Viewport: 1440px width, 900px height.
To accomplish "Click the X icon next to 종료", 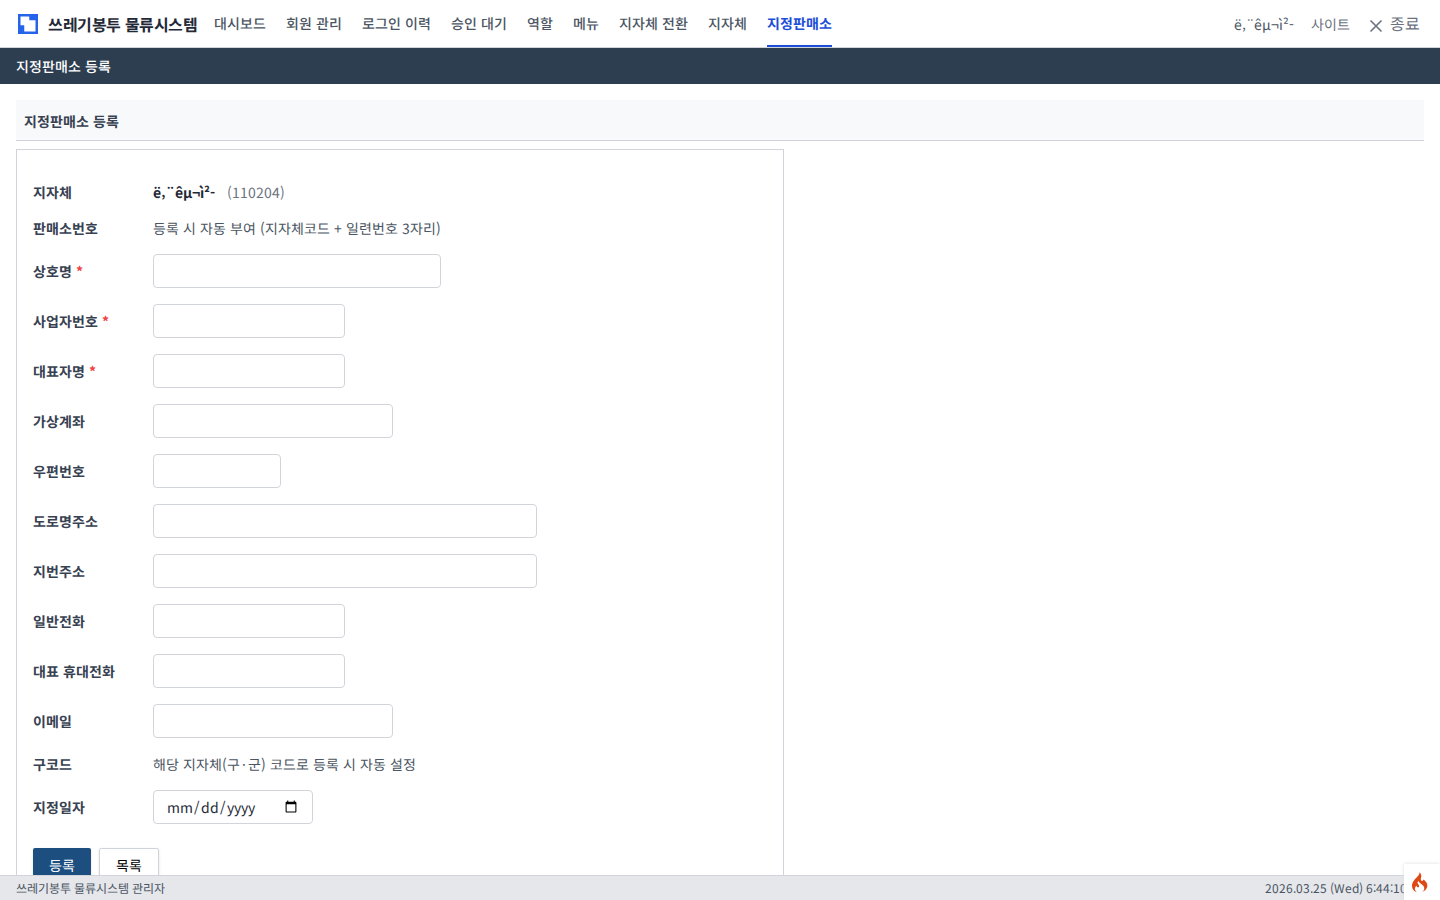I will [x=1375, y=25].
